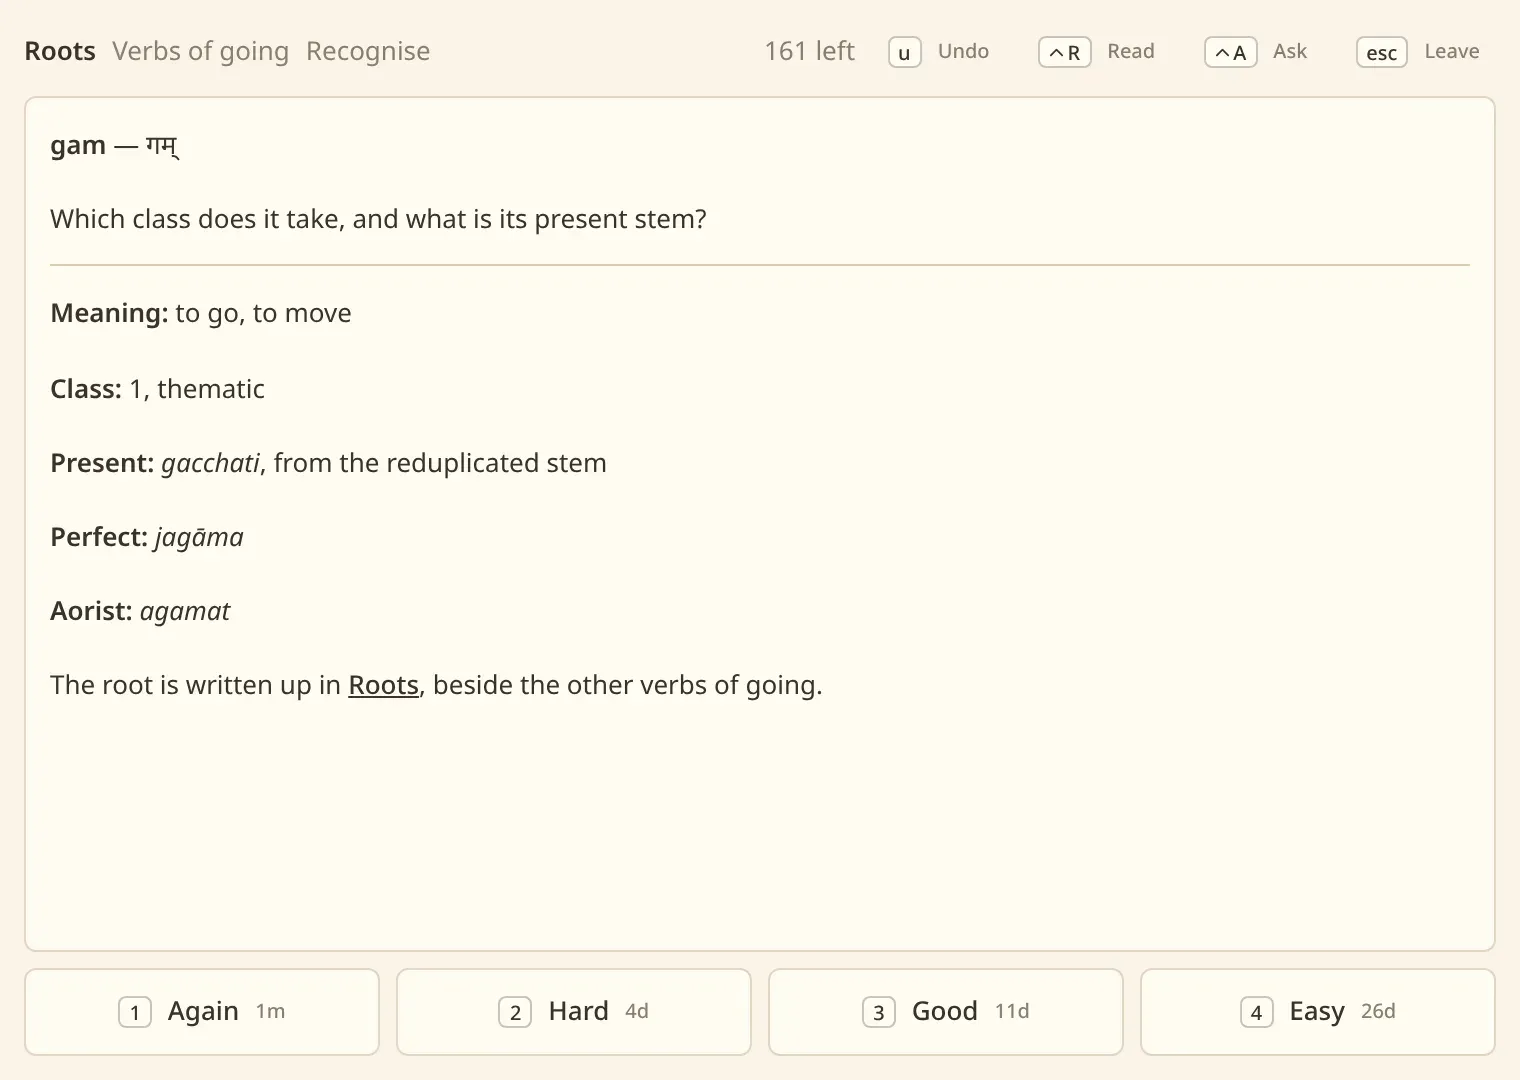This screenshot has height=1080, width=1520.
Task: Click the present stem question text
Action: click(x=378, y=219)
